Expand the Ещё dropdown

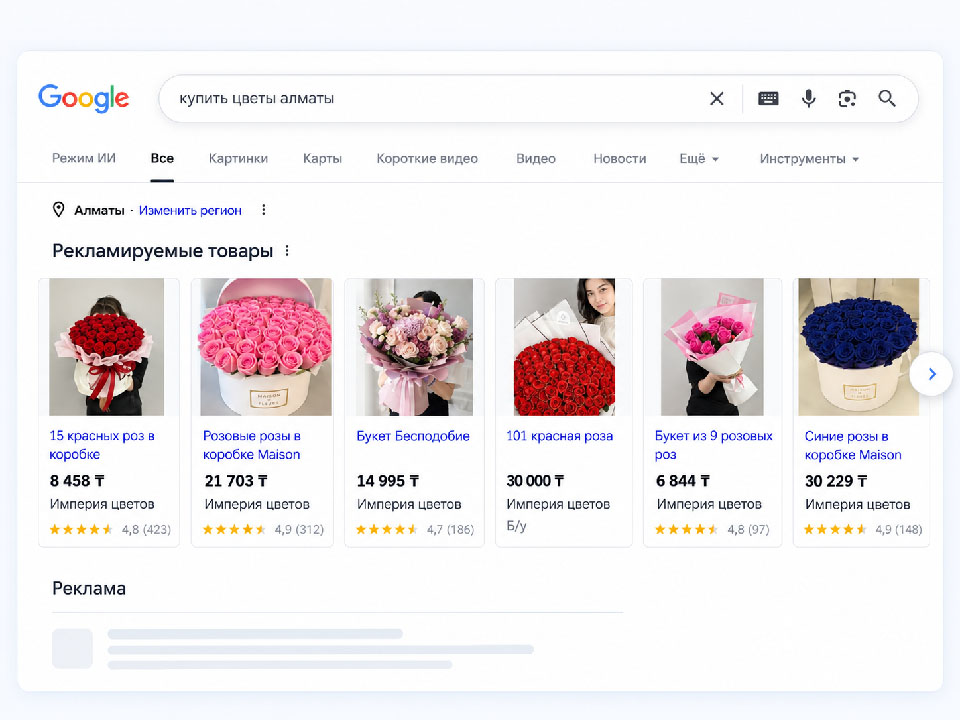[699, 159]
